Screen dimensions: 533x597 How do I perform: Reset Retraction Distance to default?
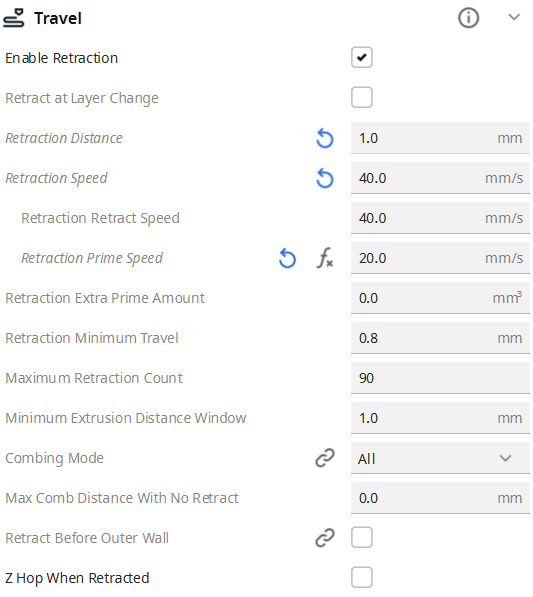point(325,138)
